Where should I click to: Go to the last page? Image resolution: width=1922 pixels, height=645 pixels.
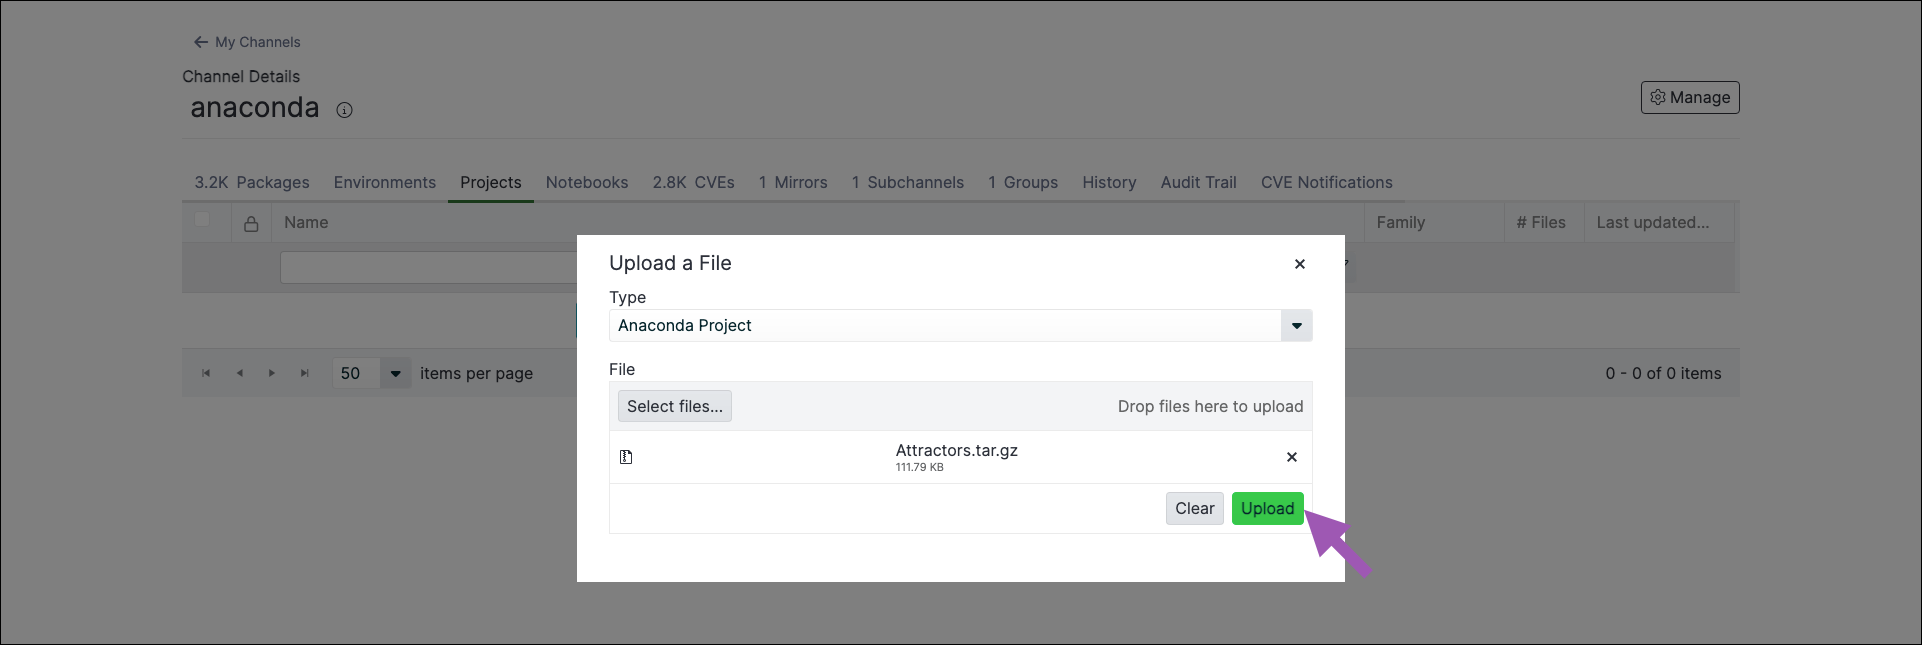pyautogui.click(x=305, y=373)
